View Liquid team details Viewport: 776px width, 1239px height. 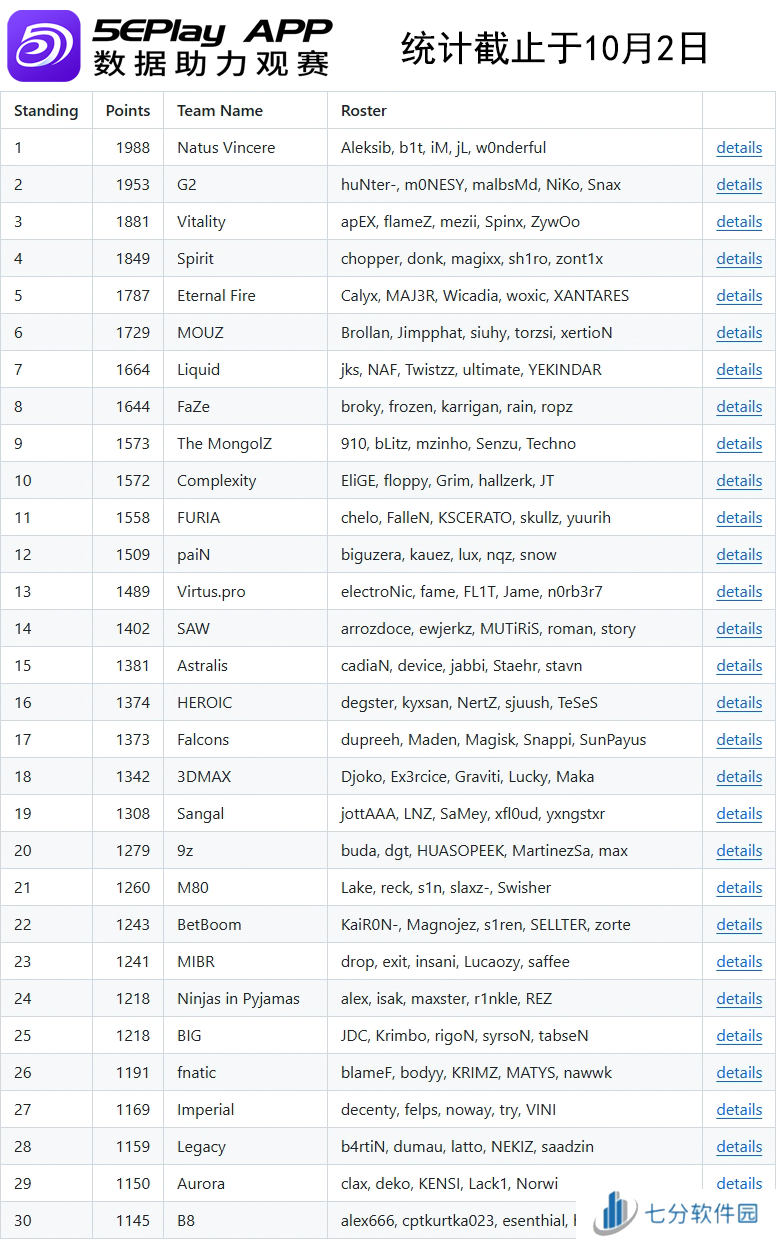[739, 370]
